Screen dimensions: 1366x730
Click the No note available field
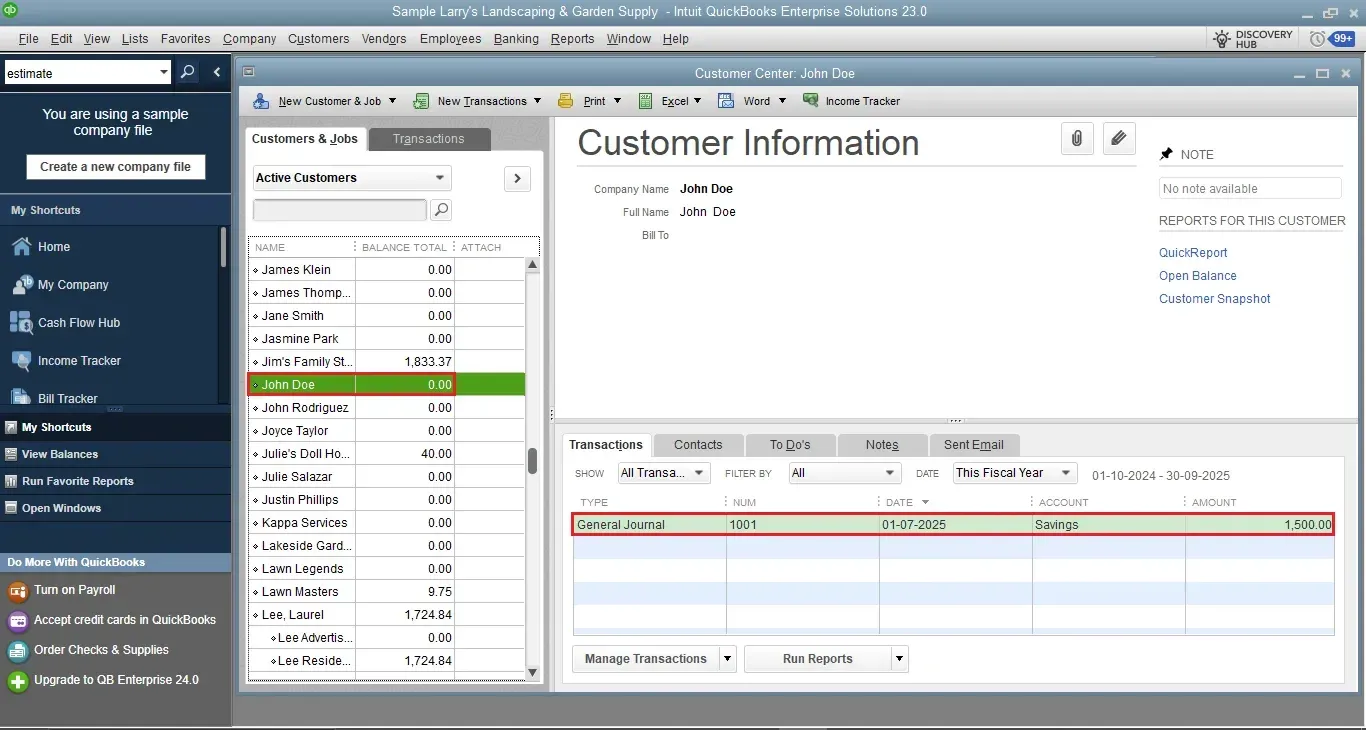[1250, 189]
